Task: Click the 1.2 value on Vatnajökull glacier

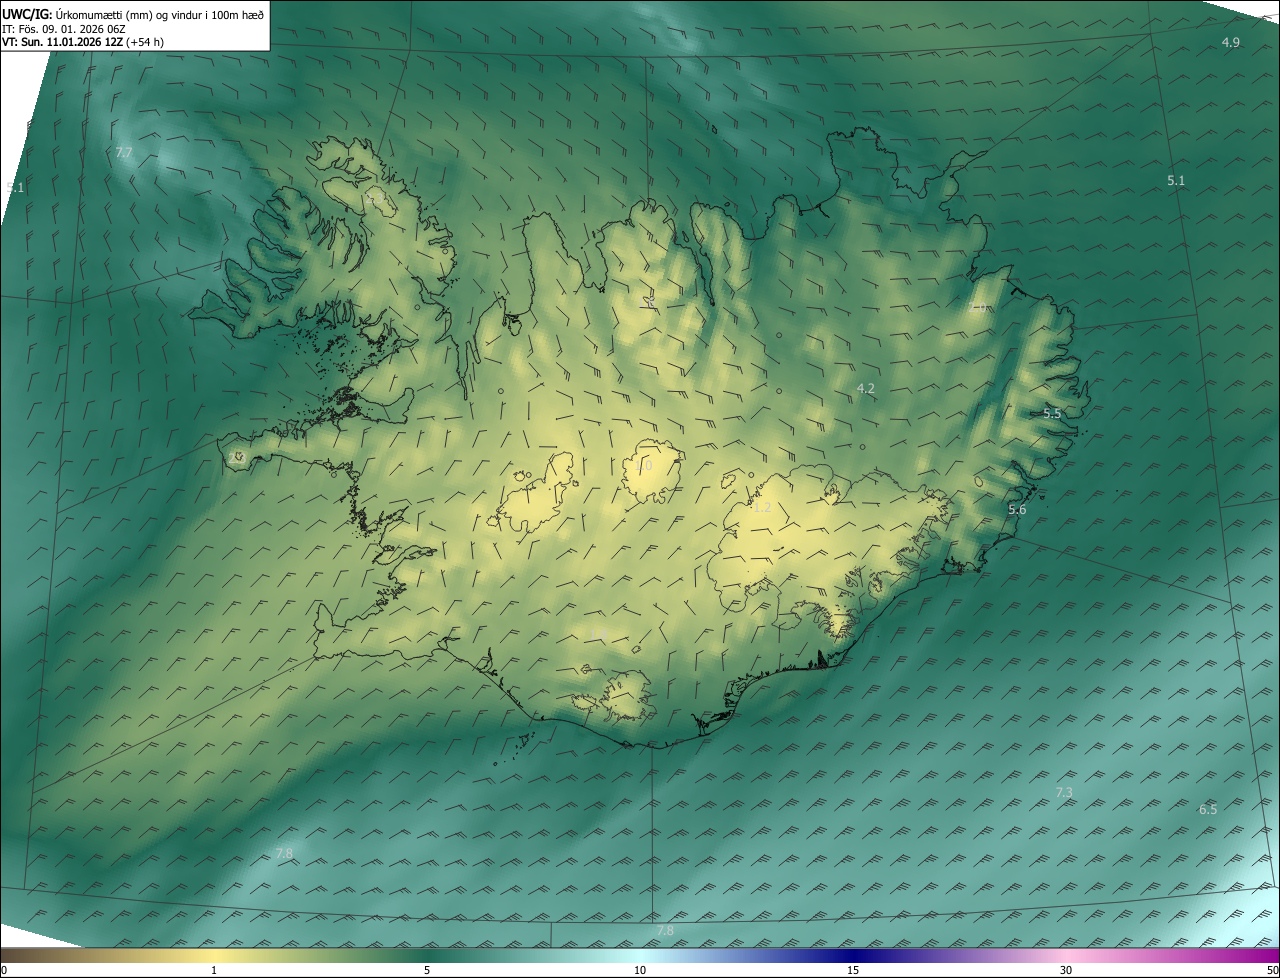Action: point(762,508)
